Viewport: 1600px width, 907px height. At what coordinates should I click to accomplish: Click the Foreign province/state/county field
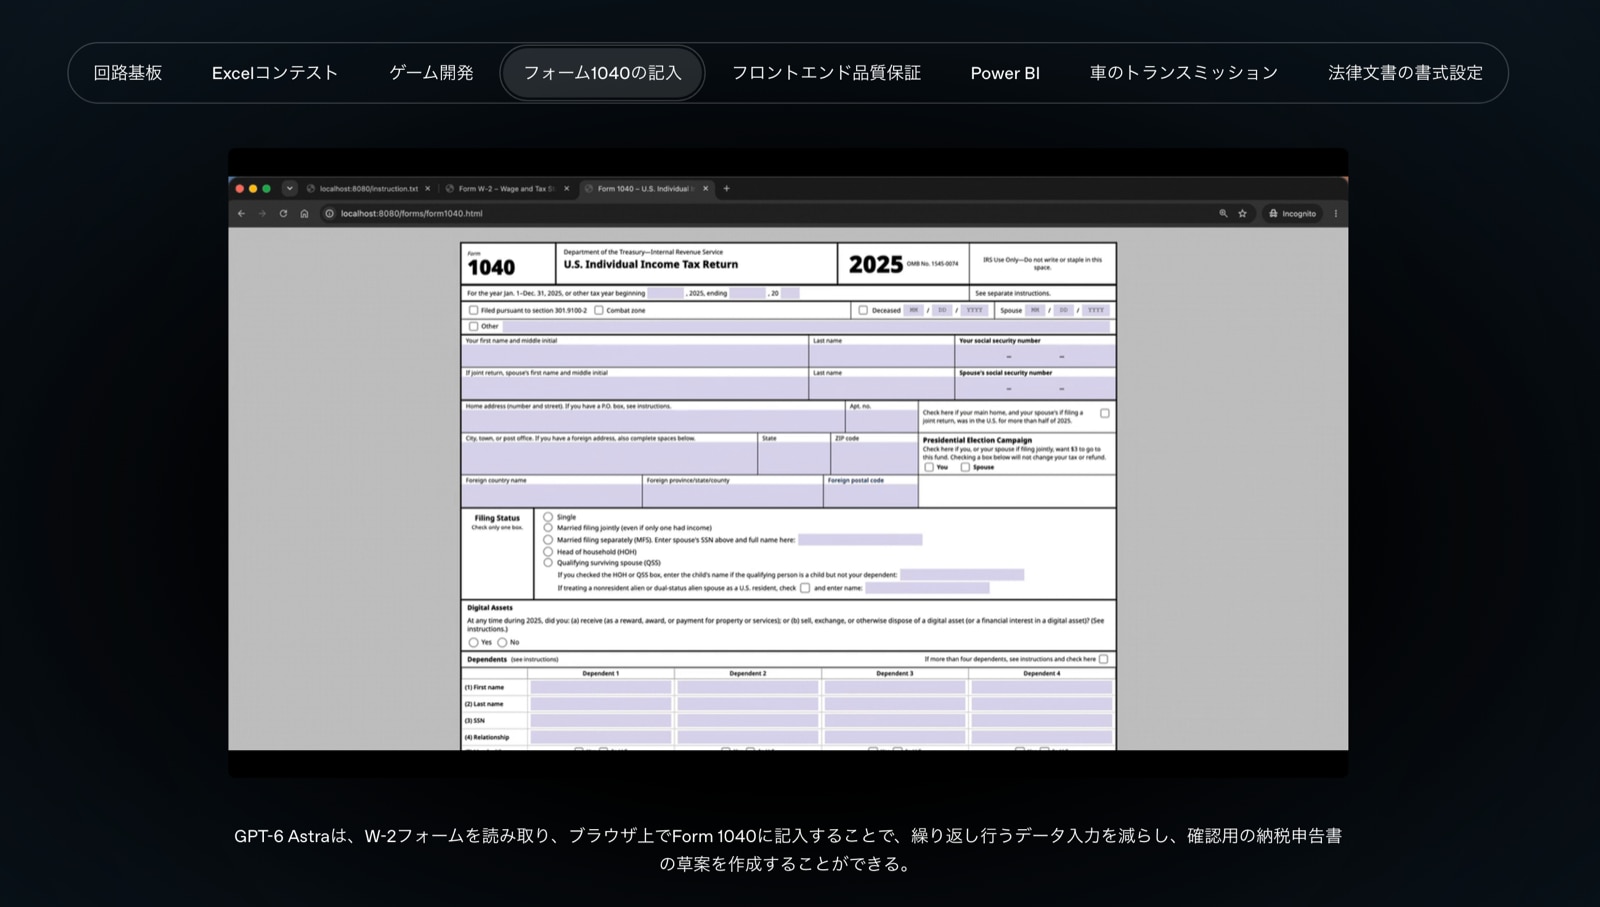click(x=733, y=495)
